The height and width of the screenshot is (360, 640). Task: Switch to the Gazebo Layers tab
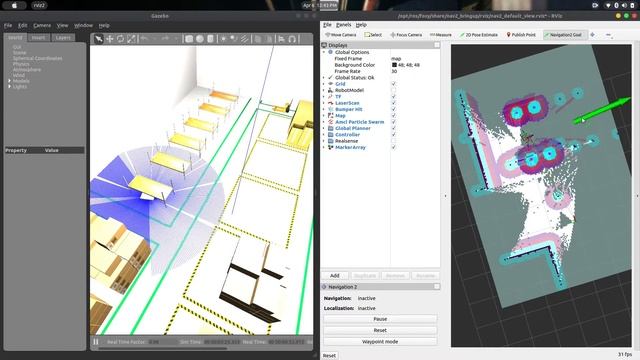[63, 38]
